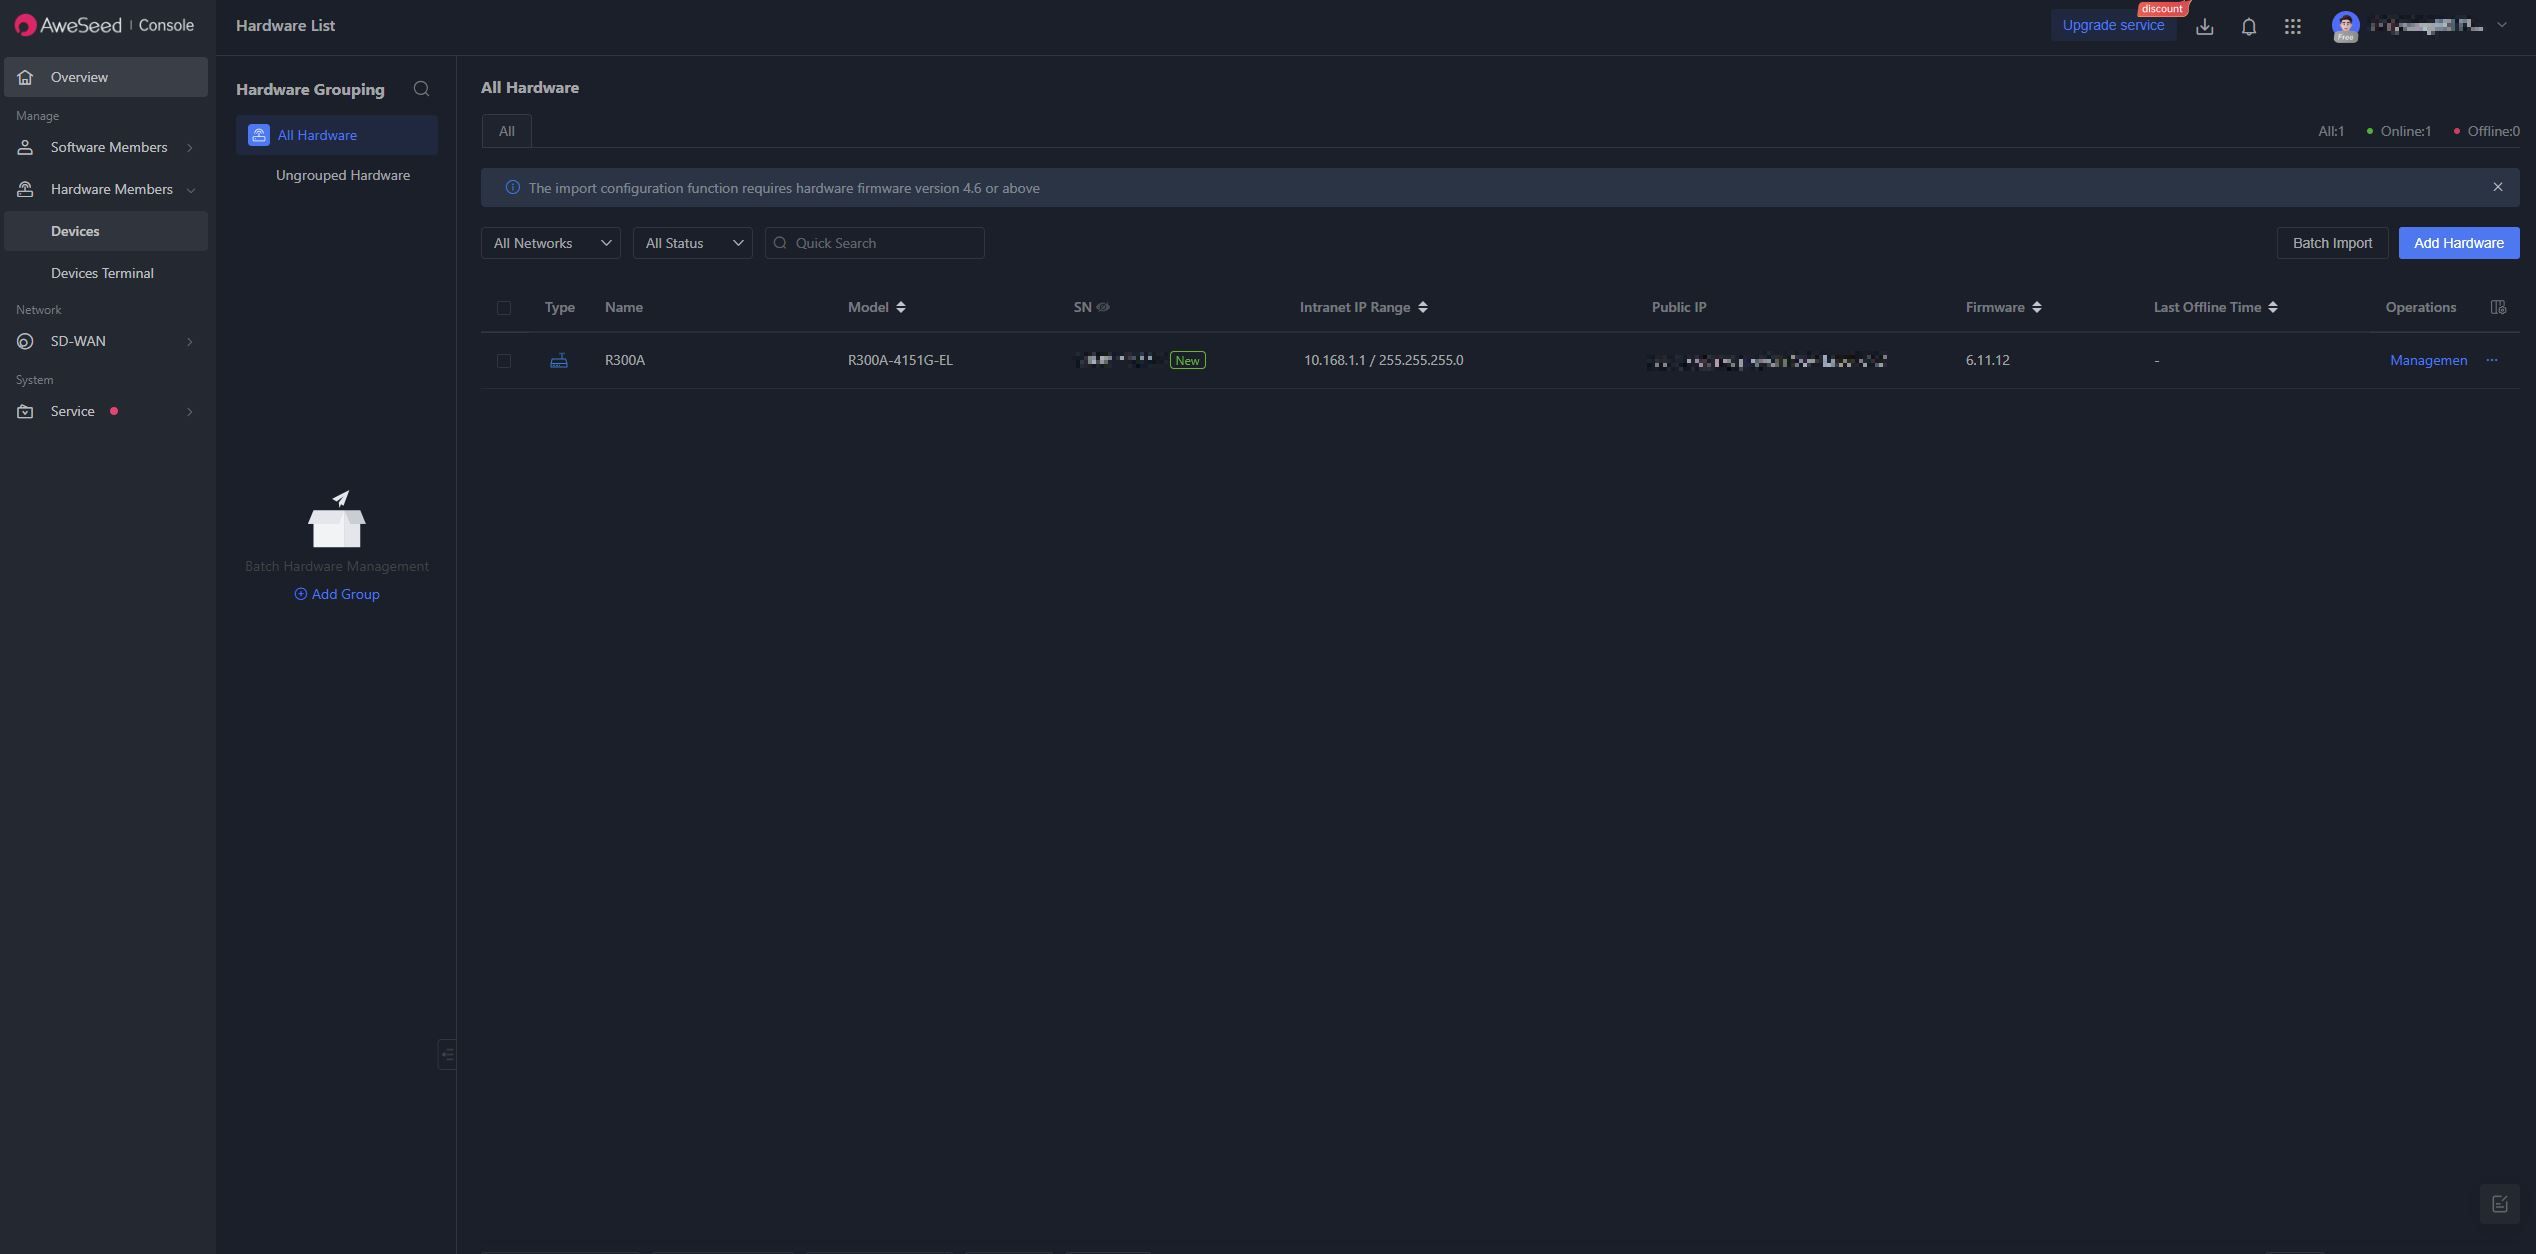Click the AweSeed logo

pos(68,25)
